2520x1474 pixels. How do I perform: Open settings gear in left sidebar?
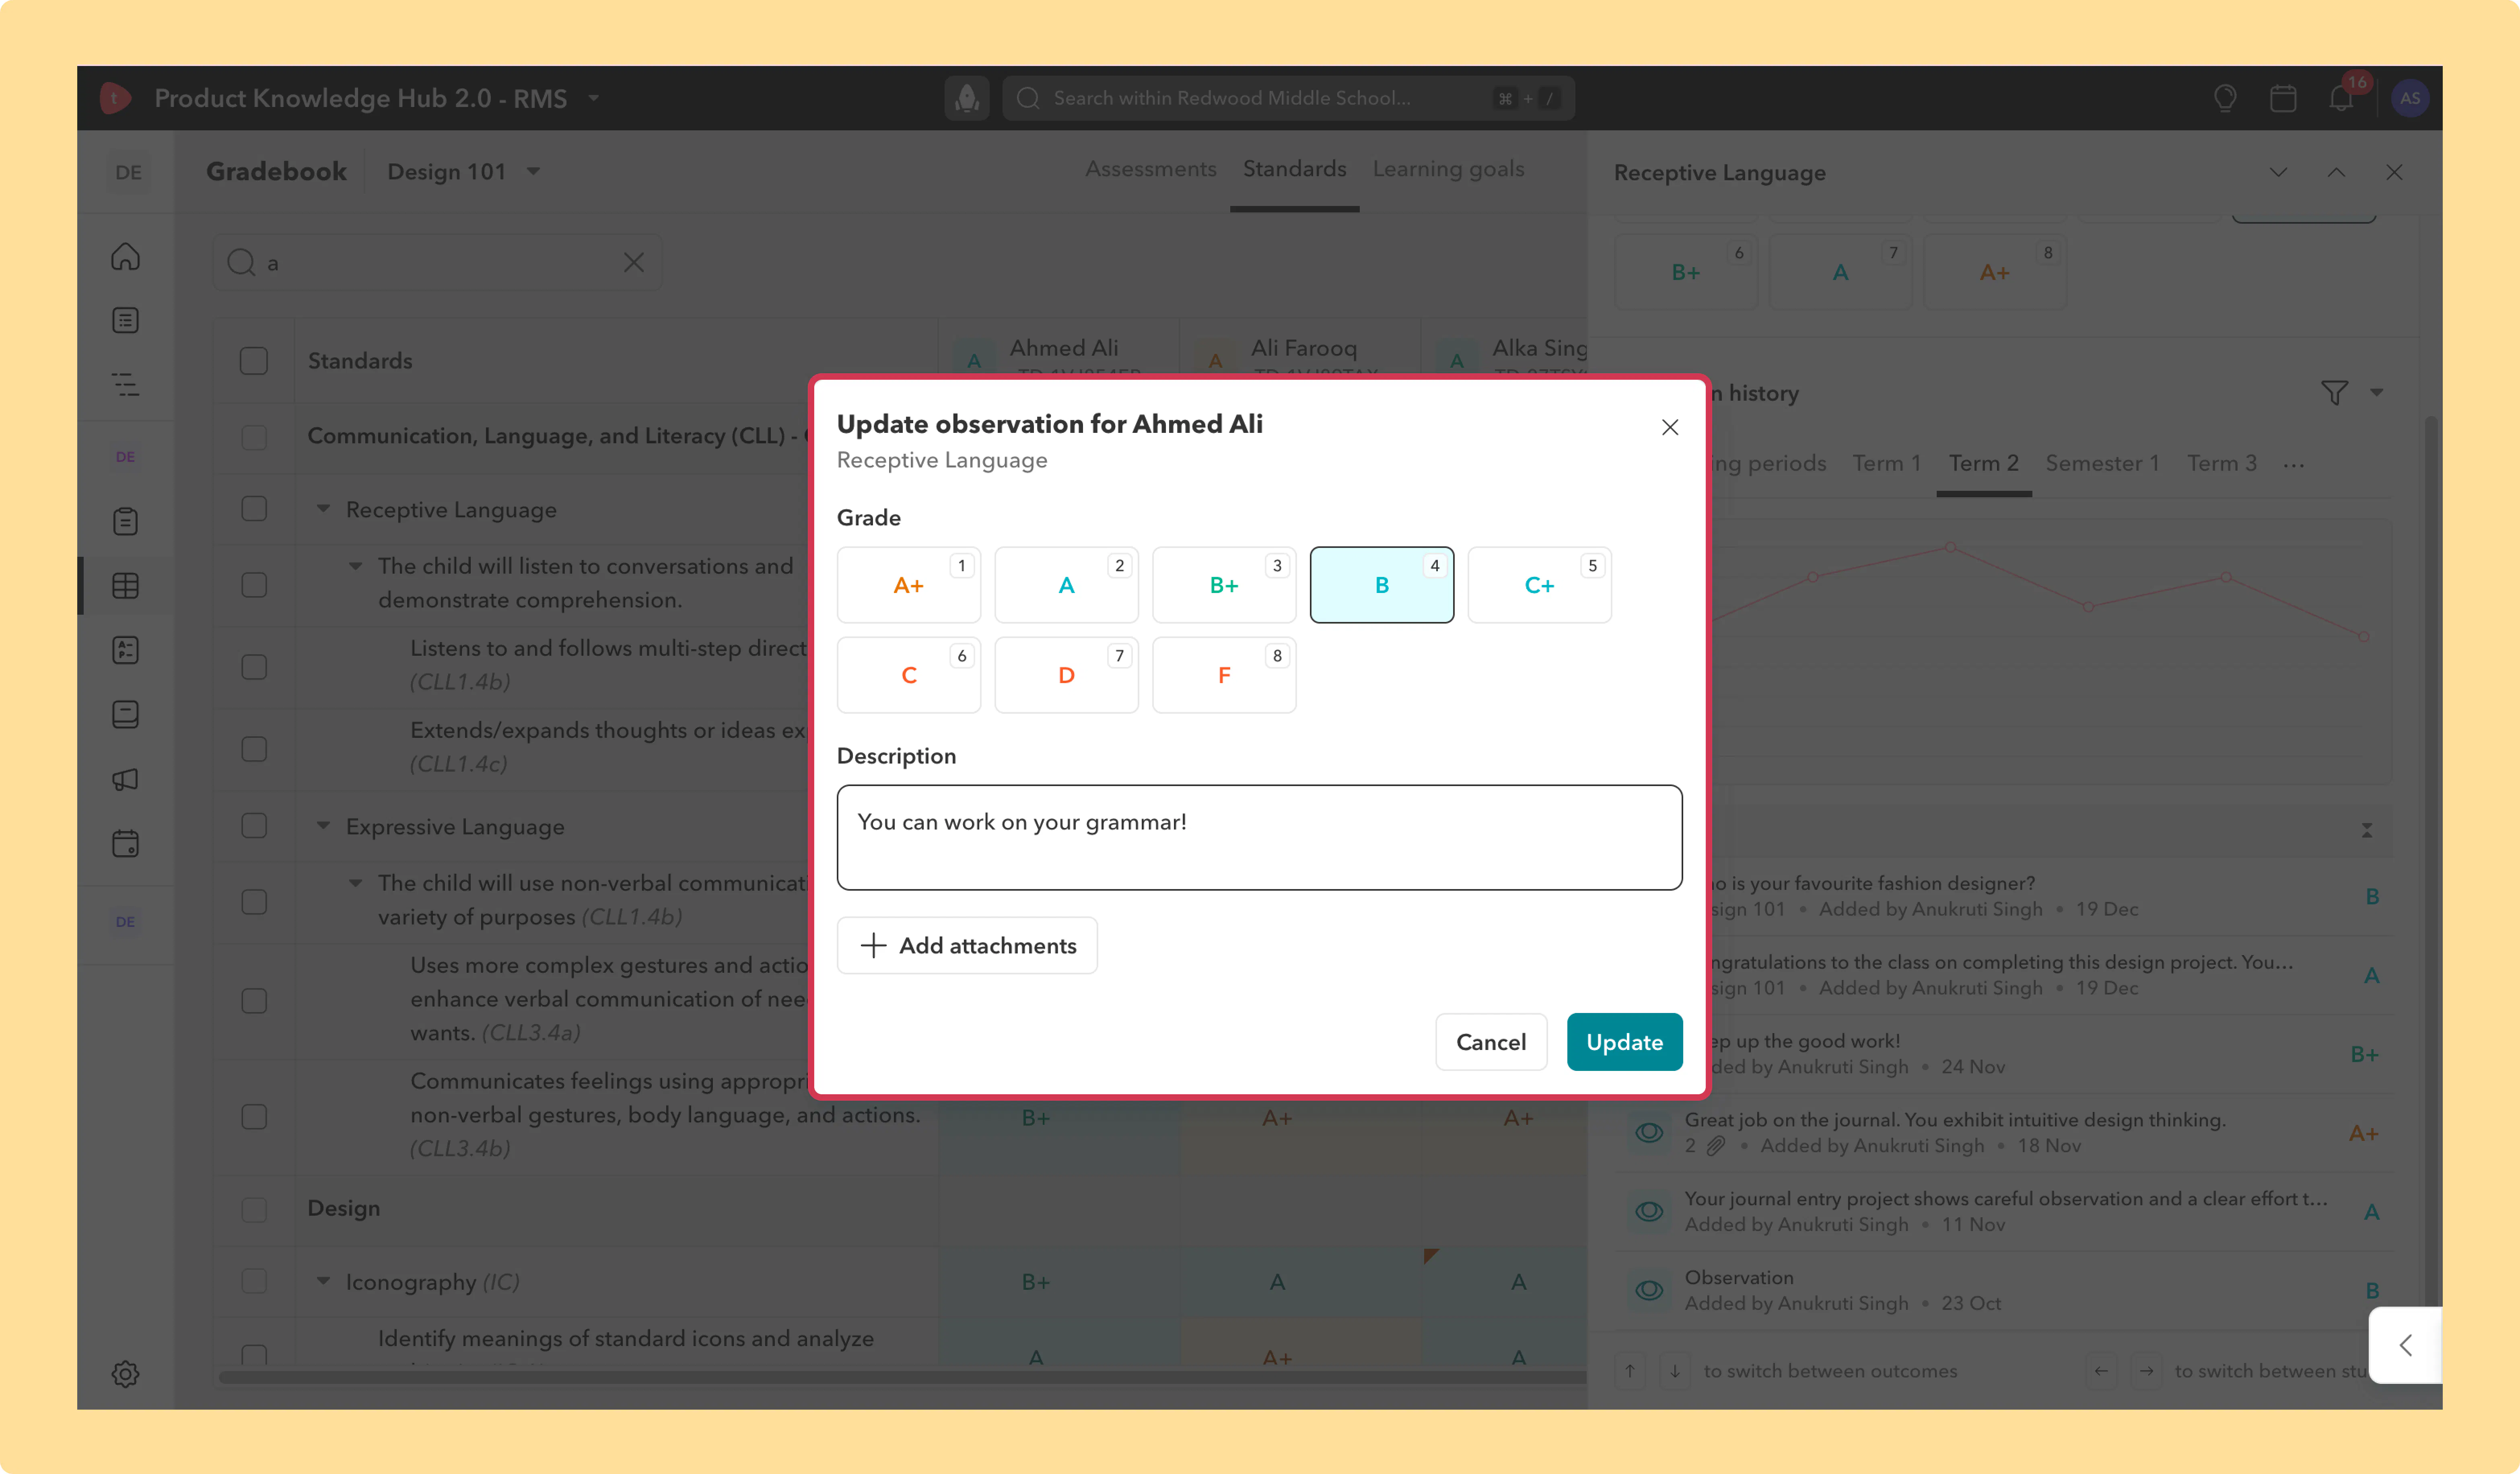(125, 1373)
